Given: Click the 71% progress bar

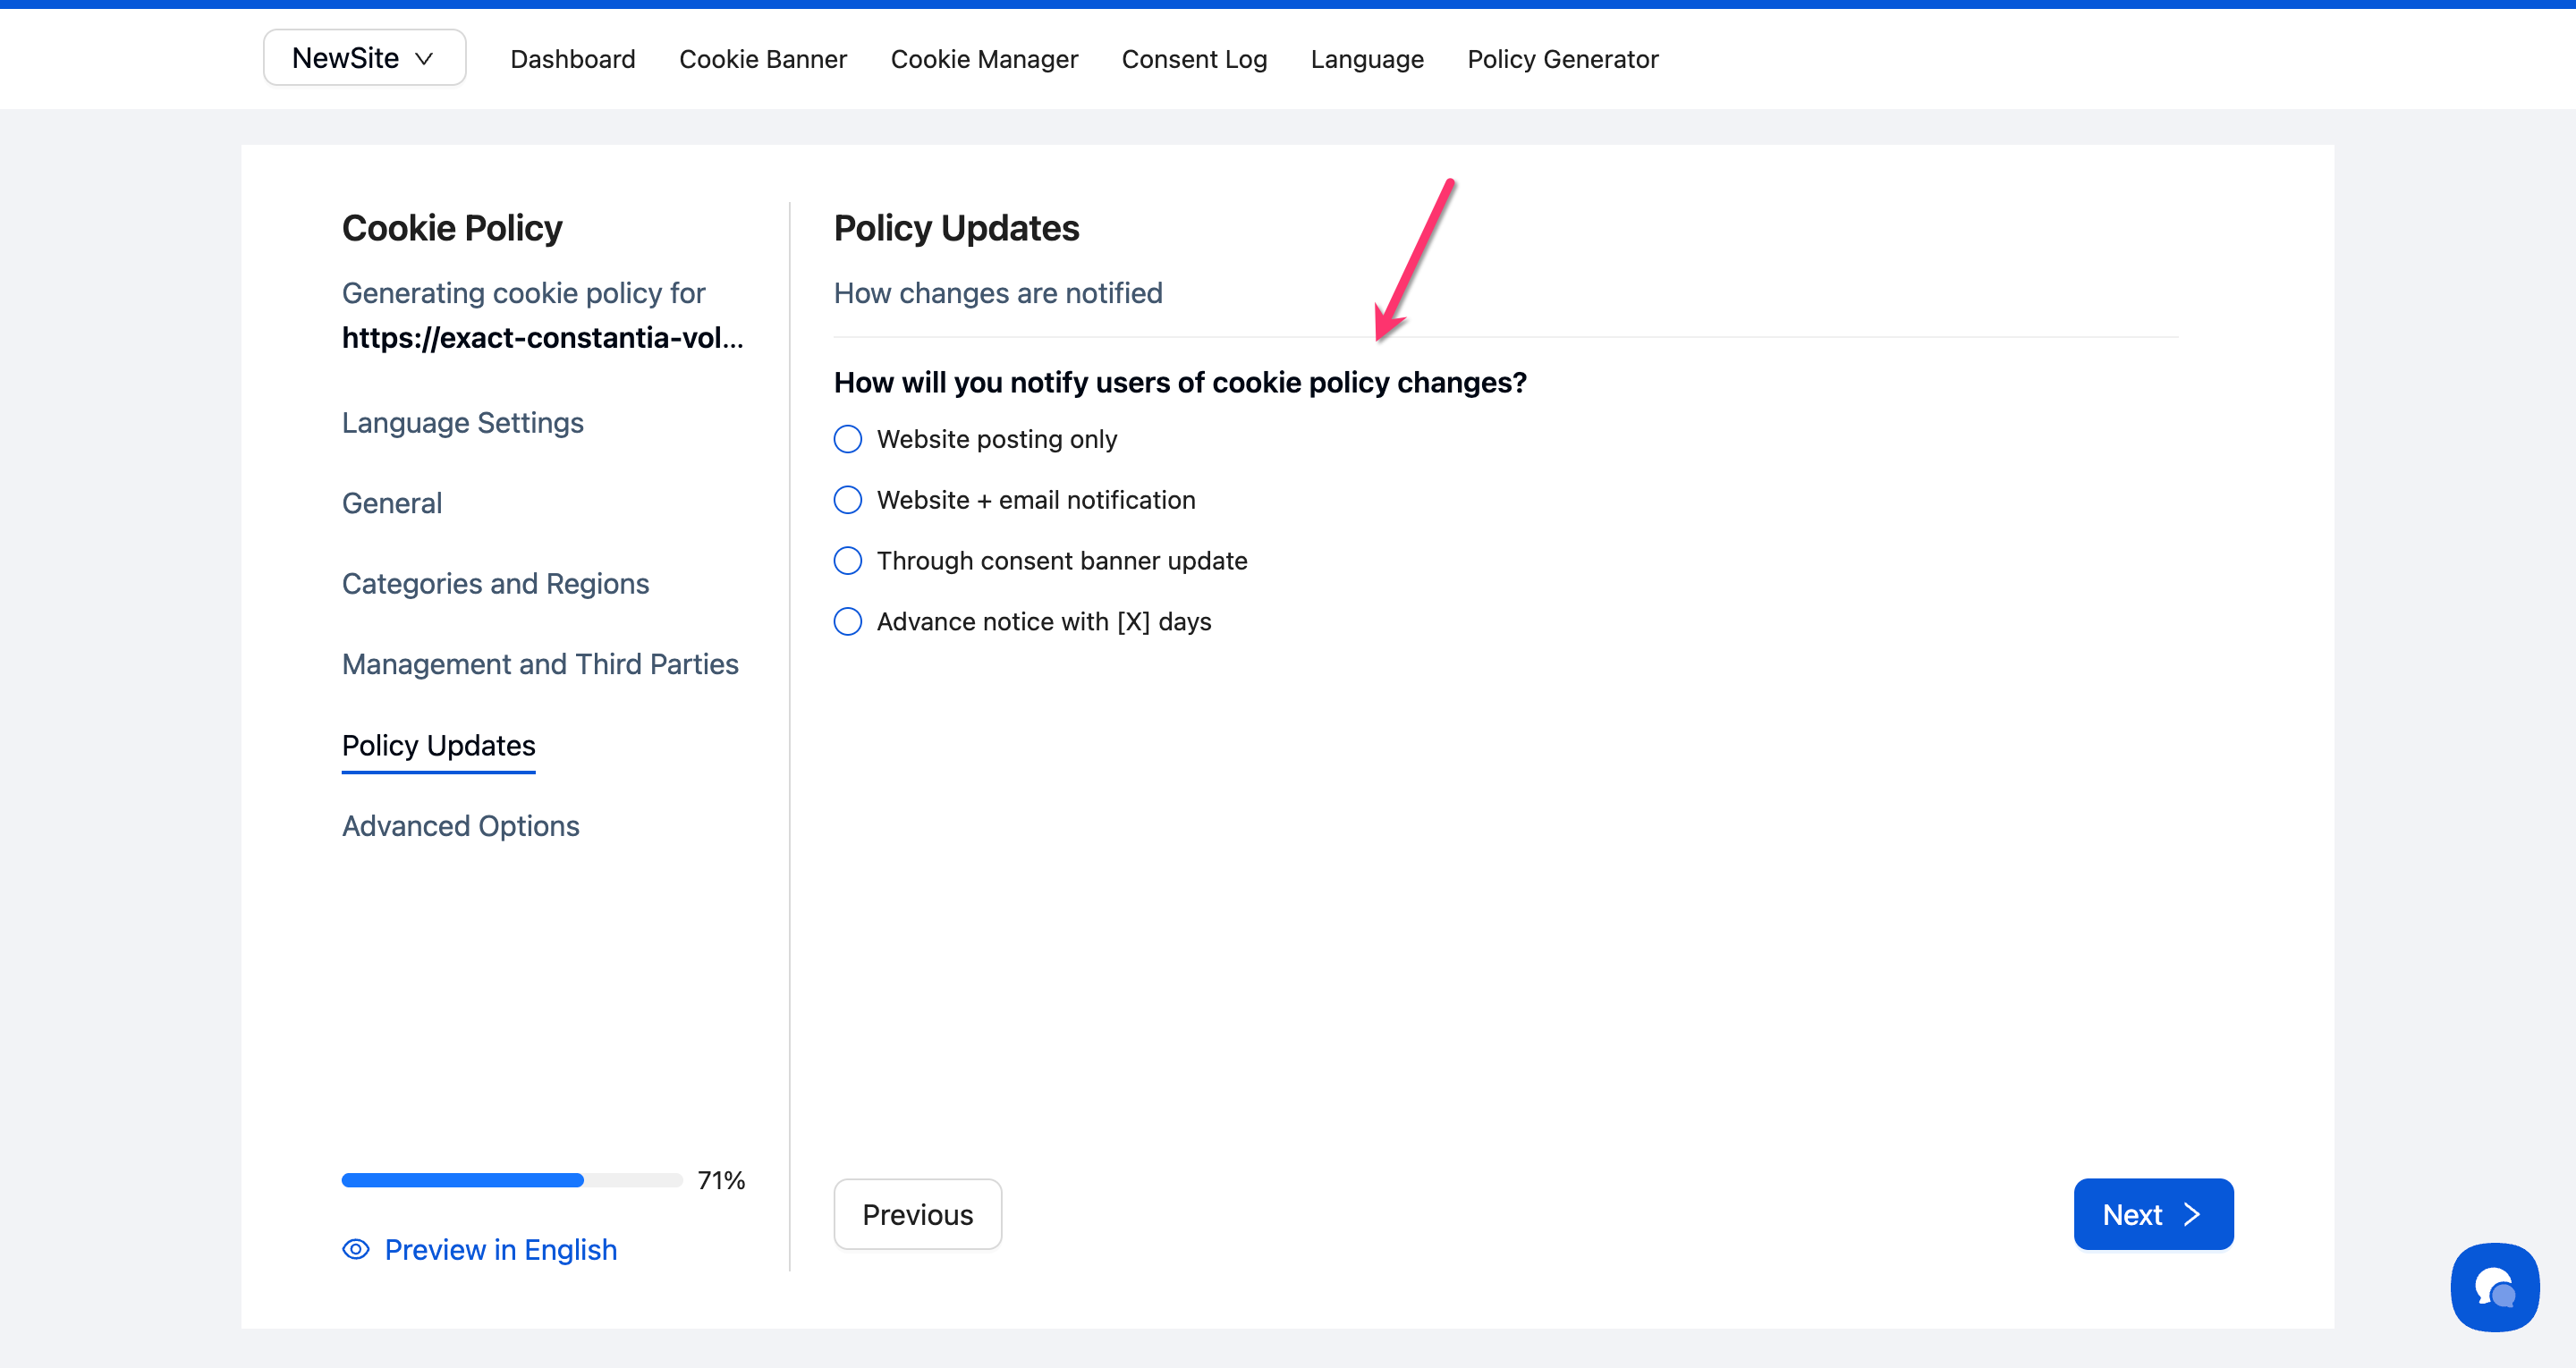Looking at the screenshot, I should pyautogui.click(x=511, y=1180).
